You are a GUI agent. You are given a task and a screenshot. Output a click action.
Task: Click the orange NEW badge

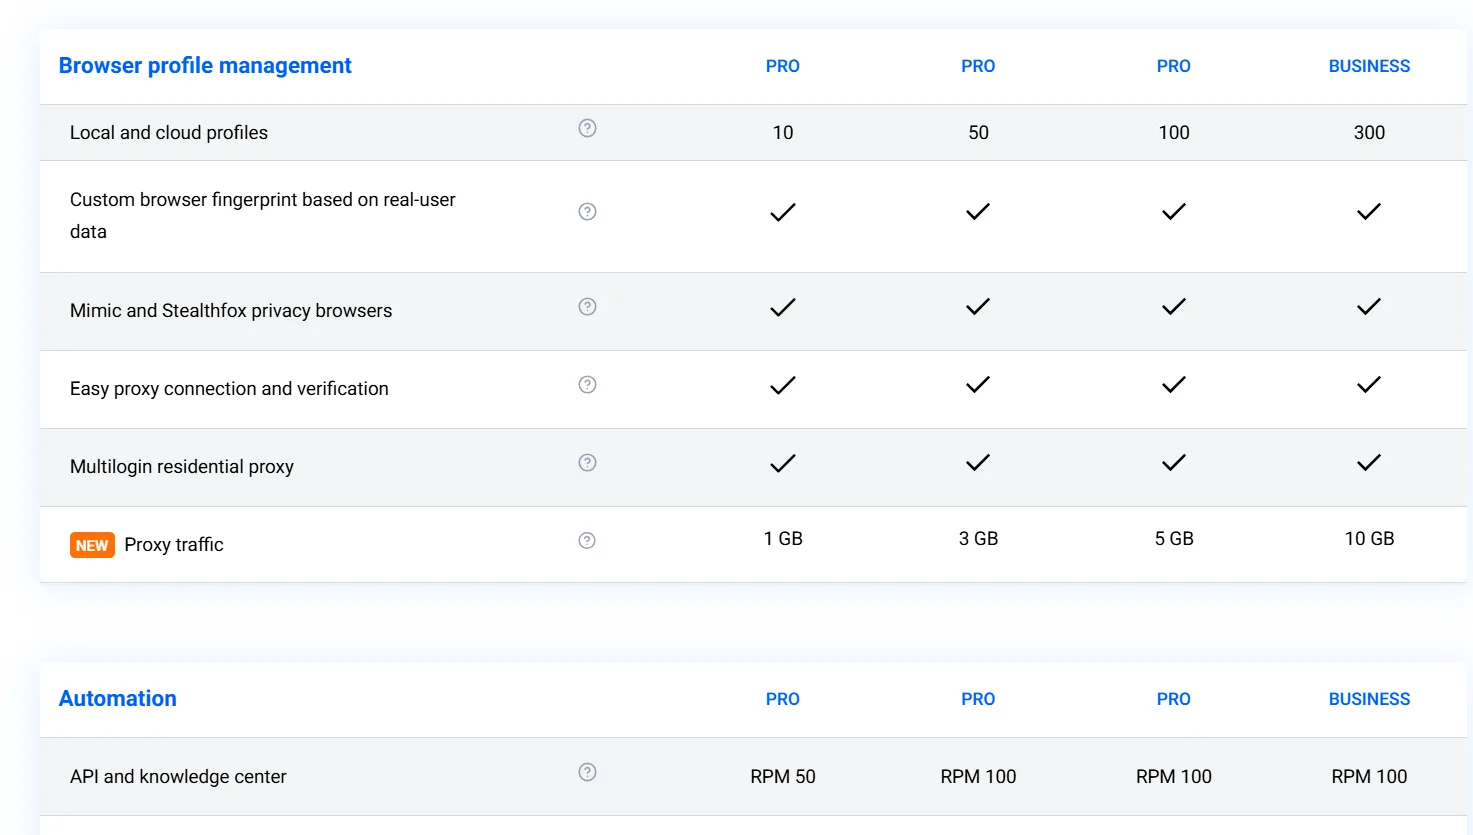coord(92,545)
